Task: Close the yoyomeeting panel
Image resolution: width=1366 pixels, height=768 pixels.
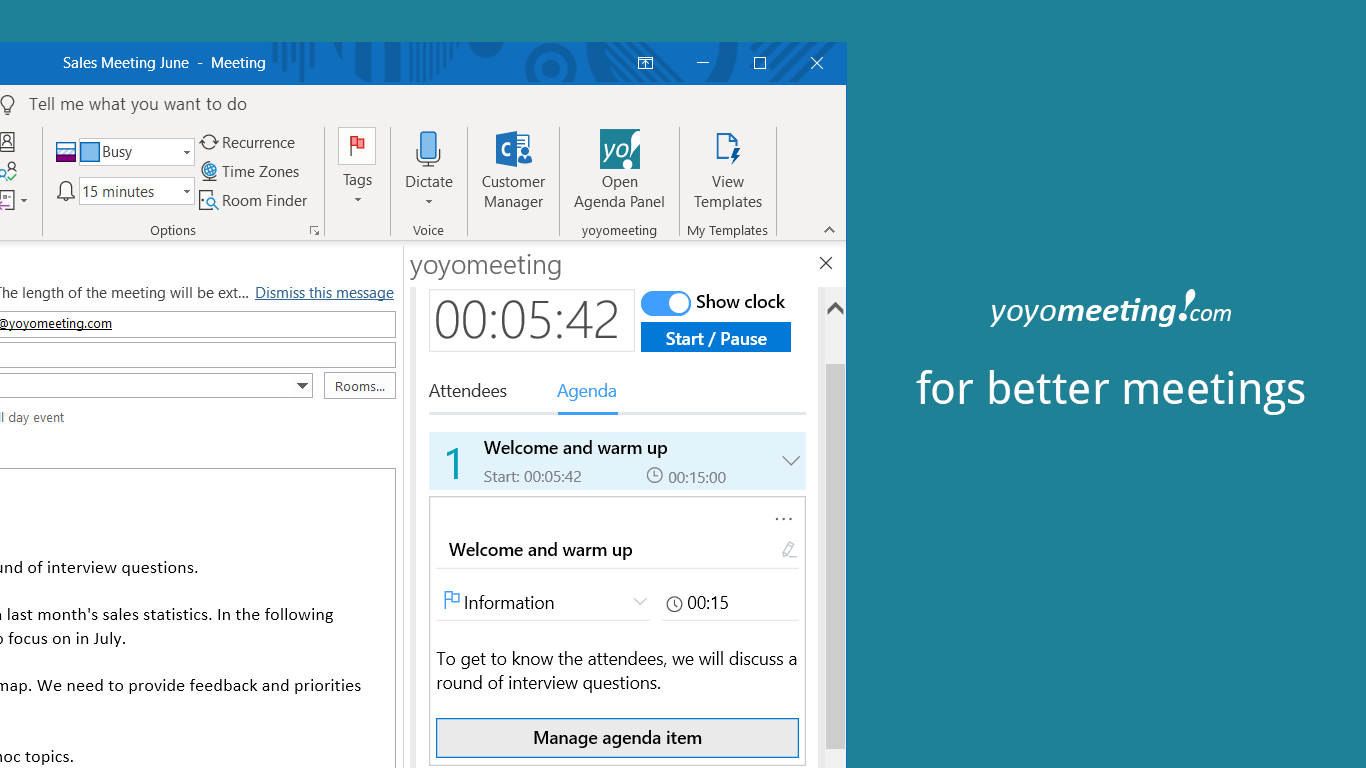Action: point(825,263)
